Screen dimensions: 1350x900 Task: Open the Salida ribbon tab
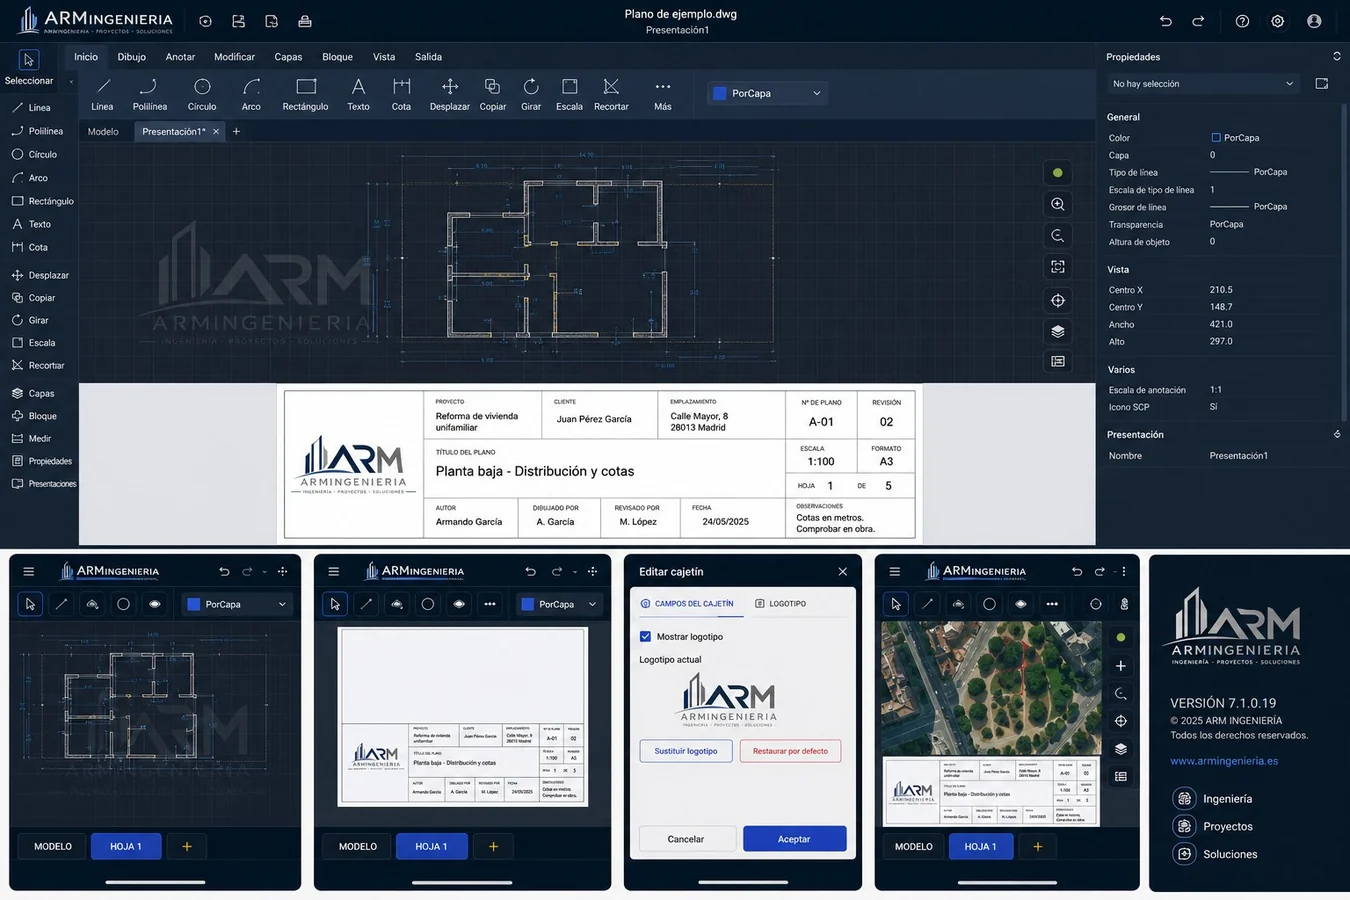coord(428,57)
